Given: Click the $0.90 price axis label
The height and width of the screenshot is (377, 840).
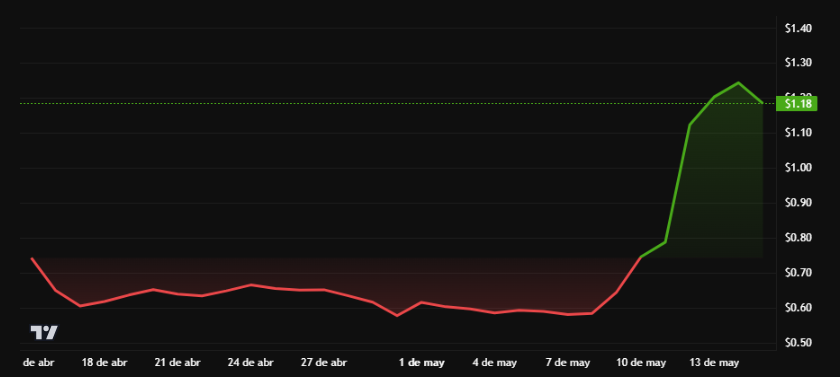Looking at the screenshot, I should click(799, 203).
